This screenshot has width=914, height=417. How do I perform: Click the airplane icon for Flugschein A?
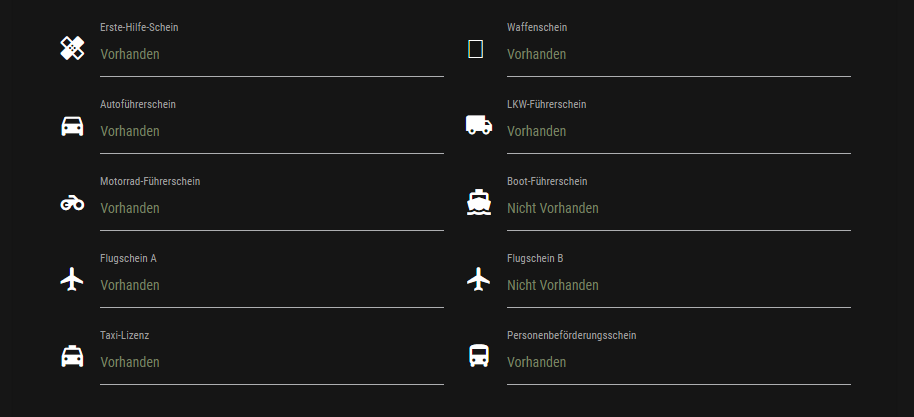(72, 280)
